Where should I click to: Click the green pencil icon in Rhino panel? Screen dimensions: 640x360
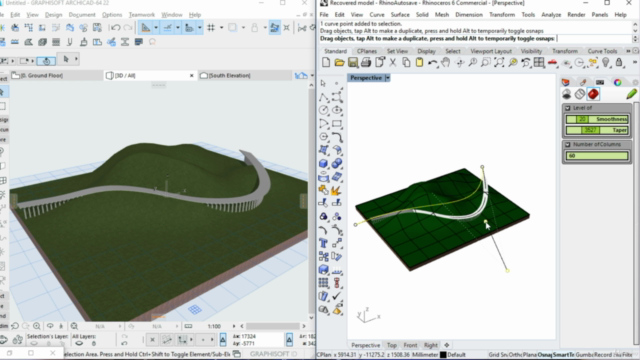(631, 94)
